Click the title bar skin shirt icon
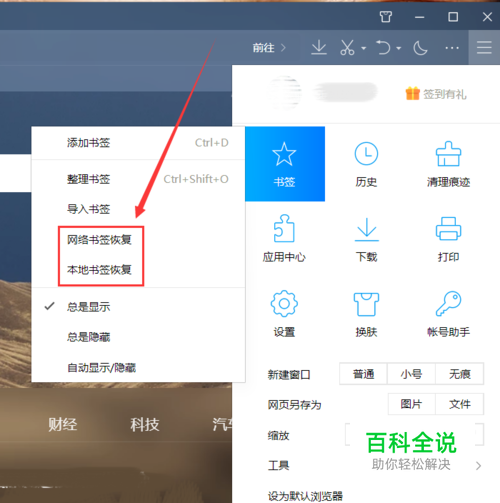Image resolution: width=500 pixels, height=503 pixels. pos(386,16)
